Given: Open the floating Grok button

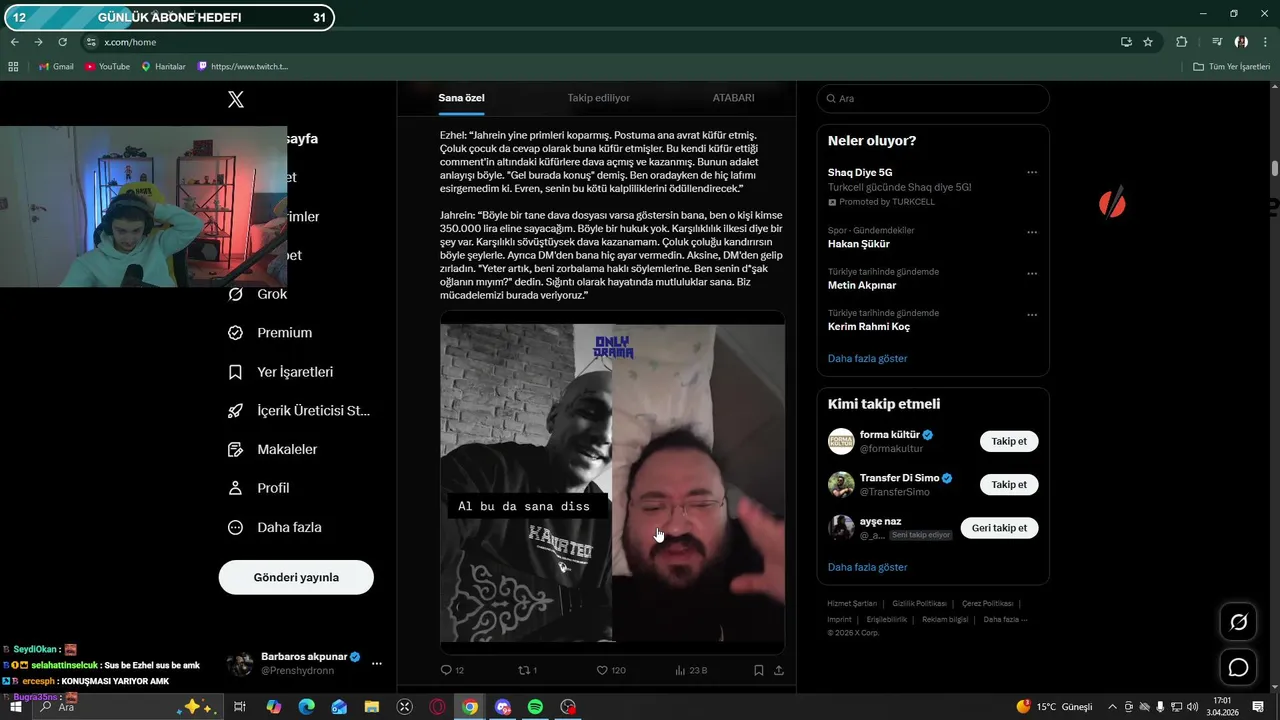Looking at the screenshot, I should click(x=1238, y=622).
